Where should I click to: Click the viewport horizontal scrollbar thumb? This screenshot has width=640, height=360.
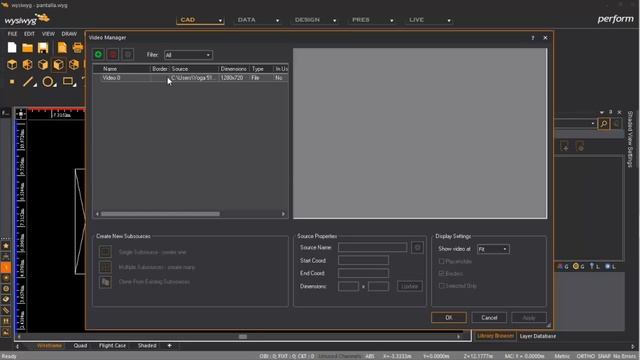(x=243, y=337)
